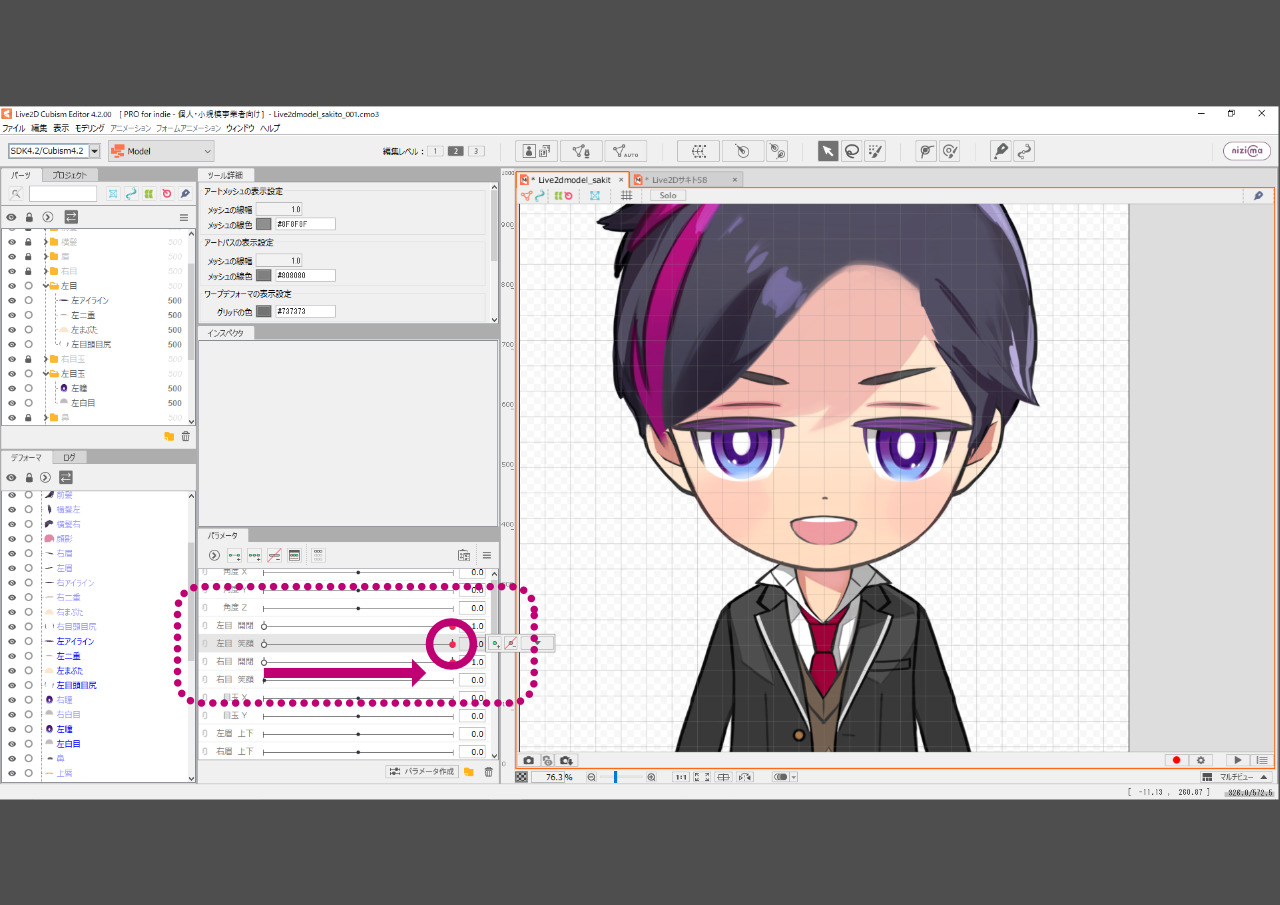Click the grid color swatch #737373
Image resolution: width=1280 pixels, height=905 pixels.
[x=264, y=311]
